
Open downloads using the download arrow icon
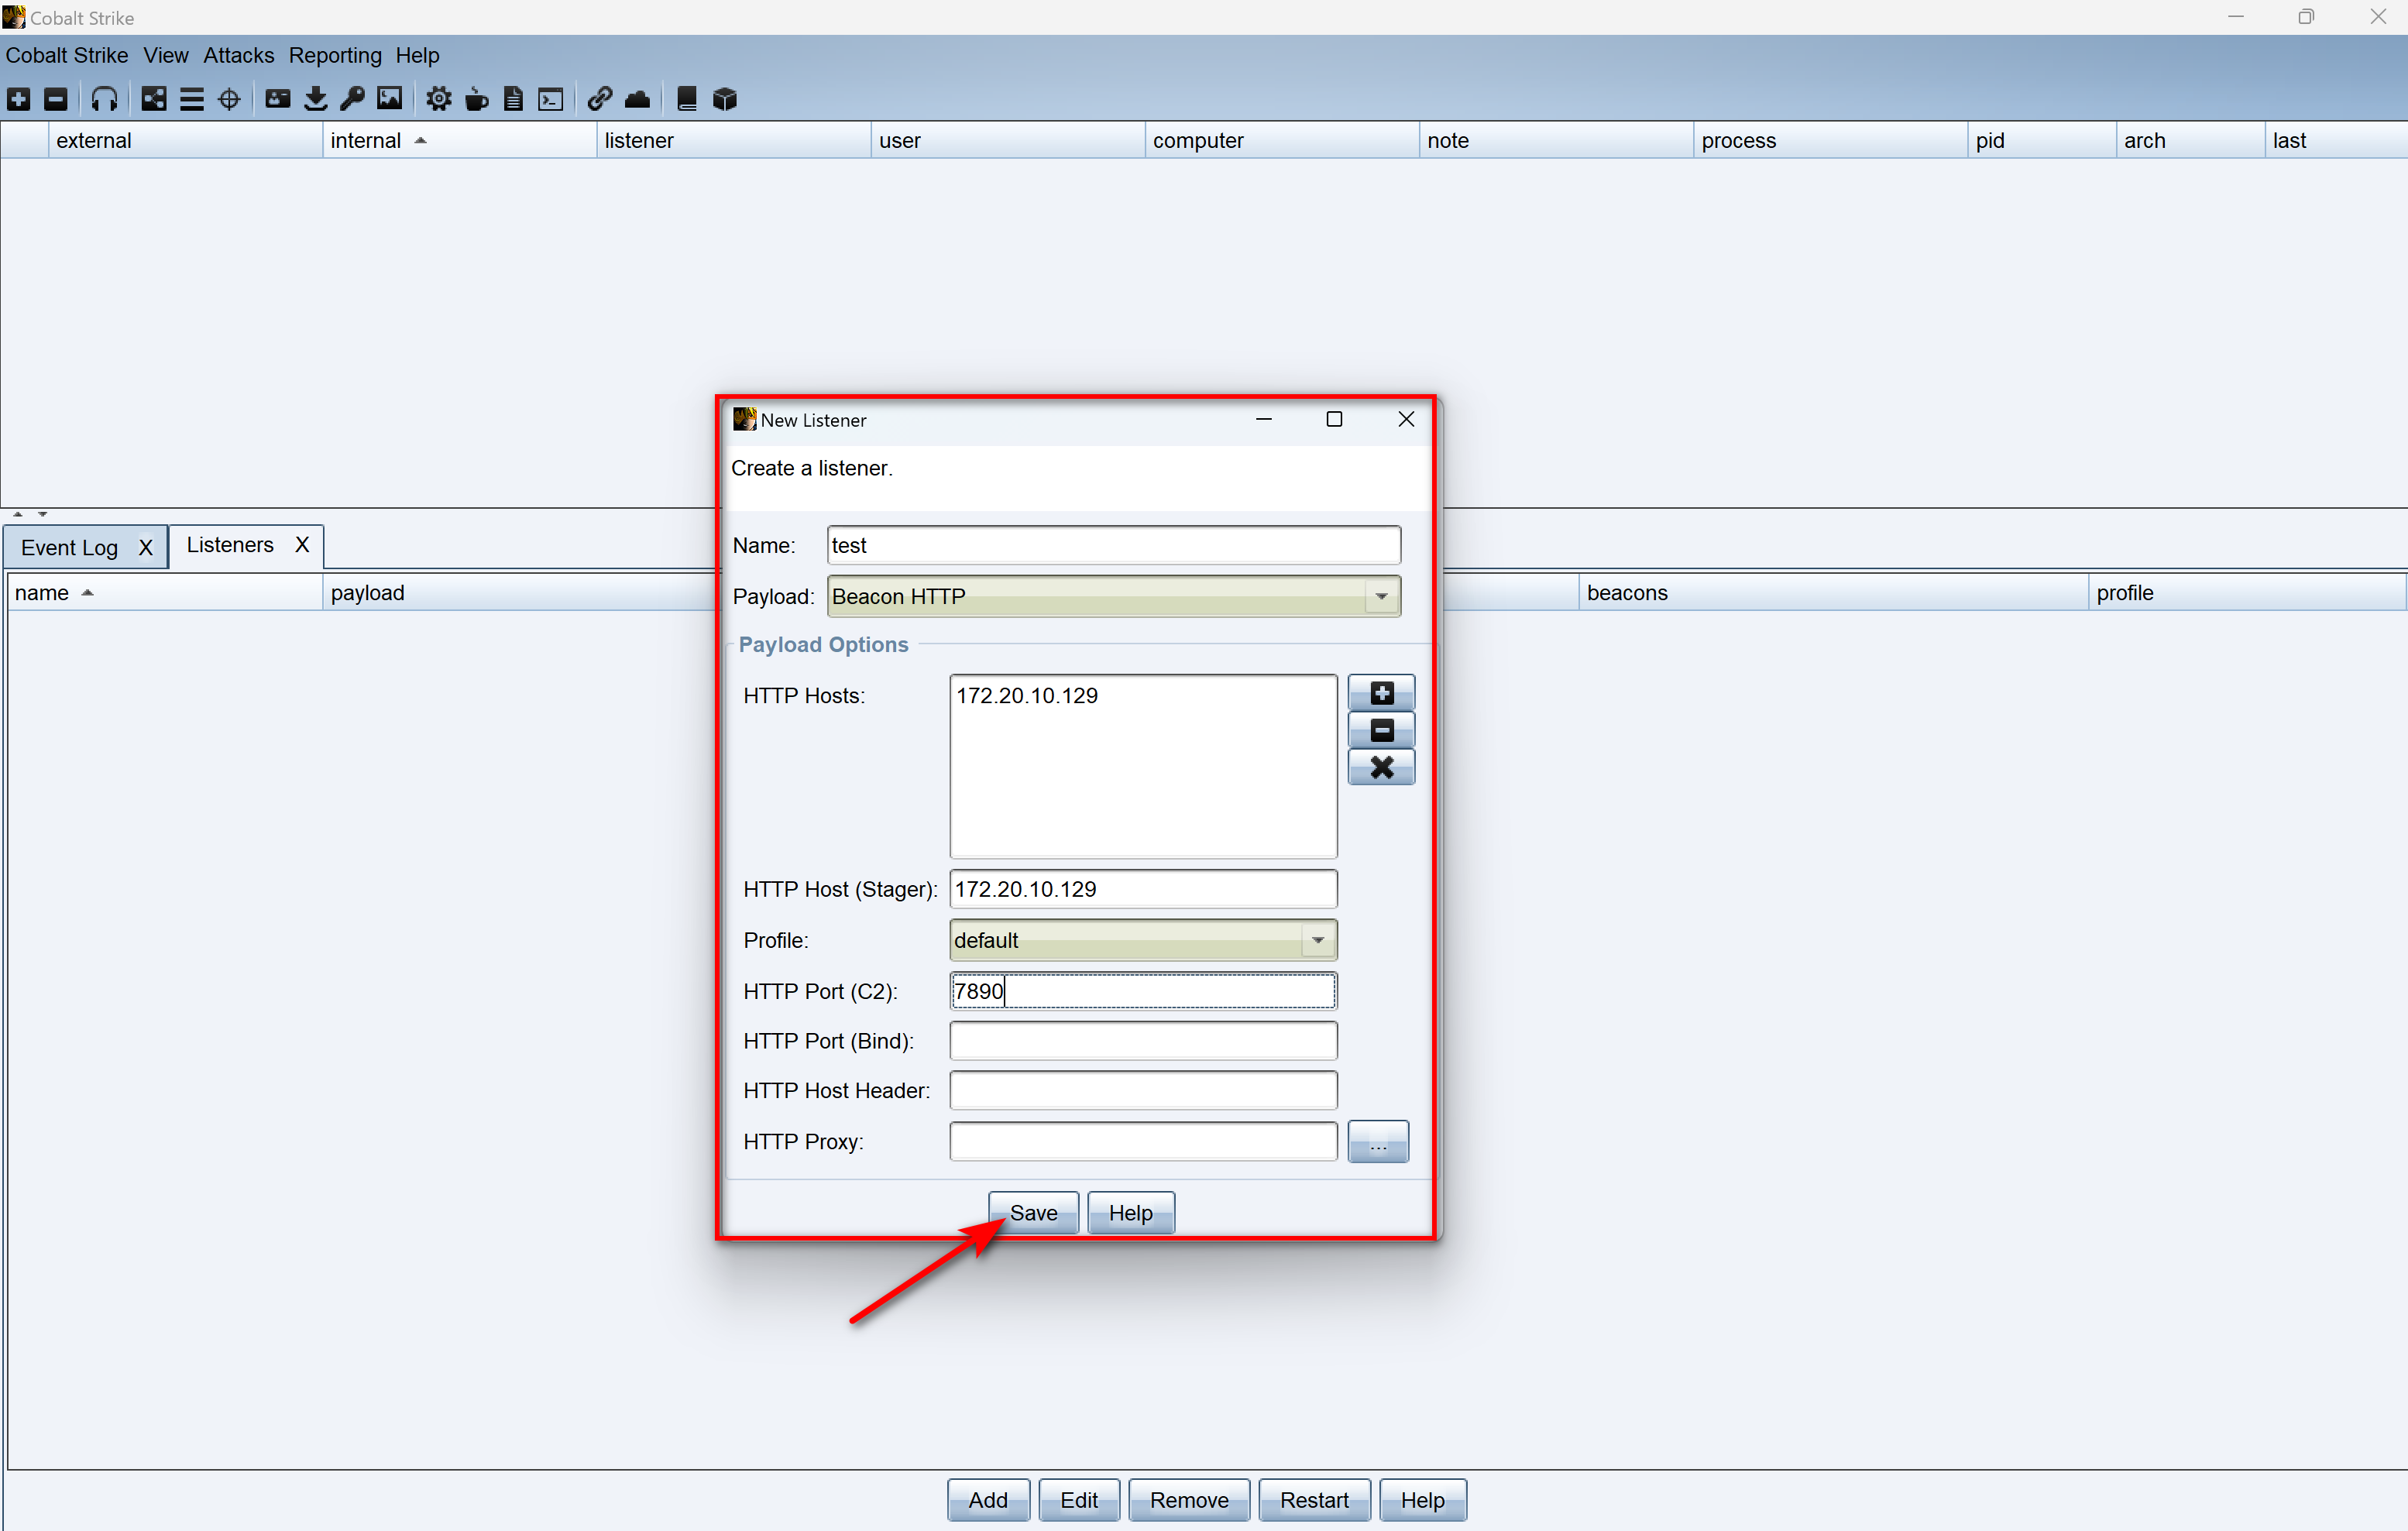[315, 99]
